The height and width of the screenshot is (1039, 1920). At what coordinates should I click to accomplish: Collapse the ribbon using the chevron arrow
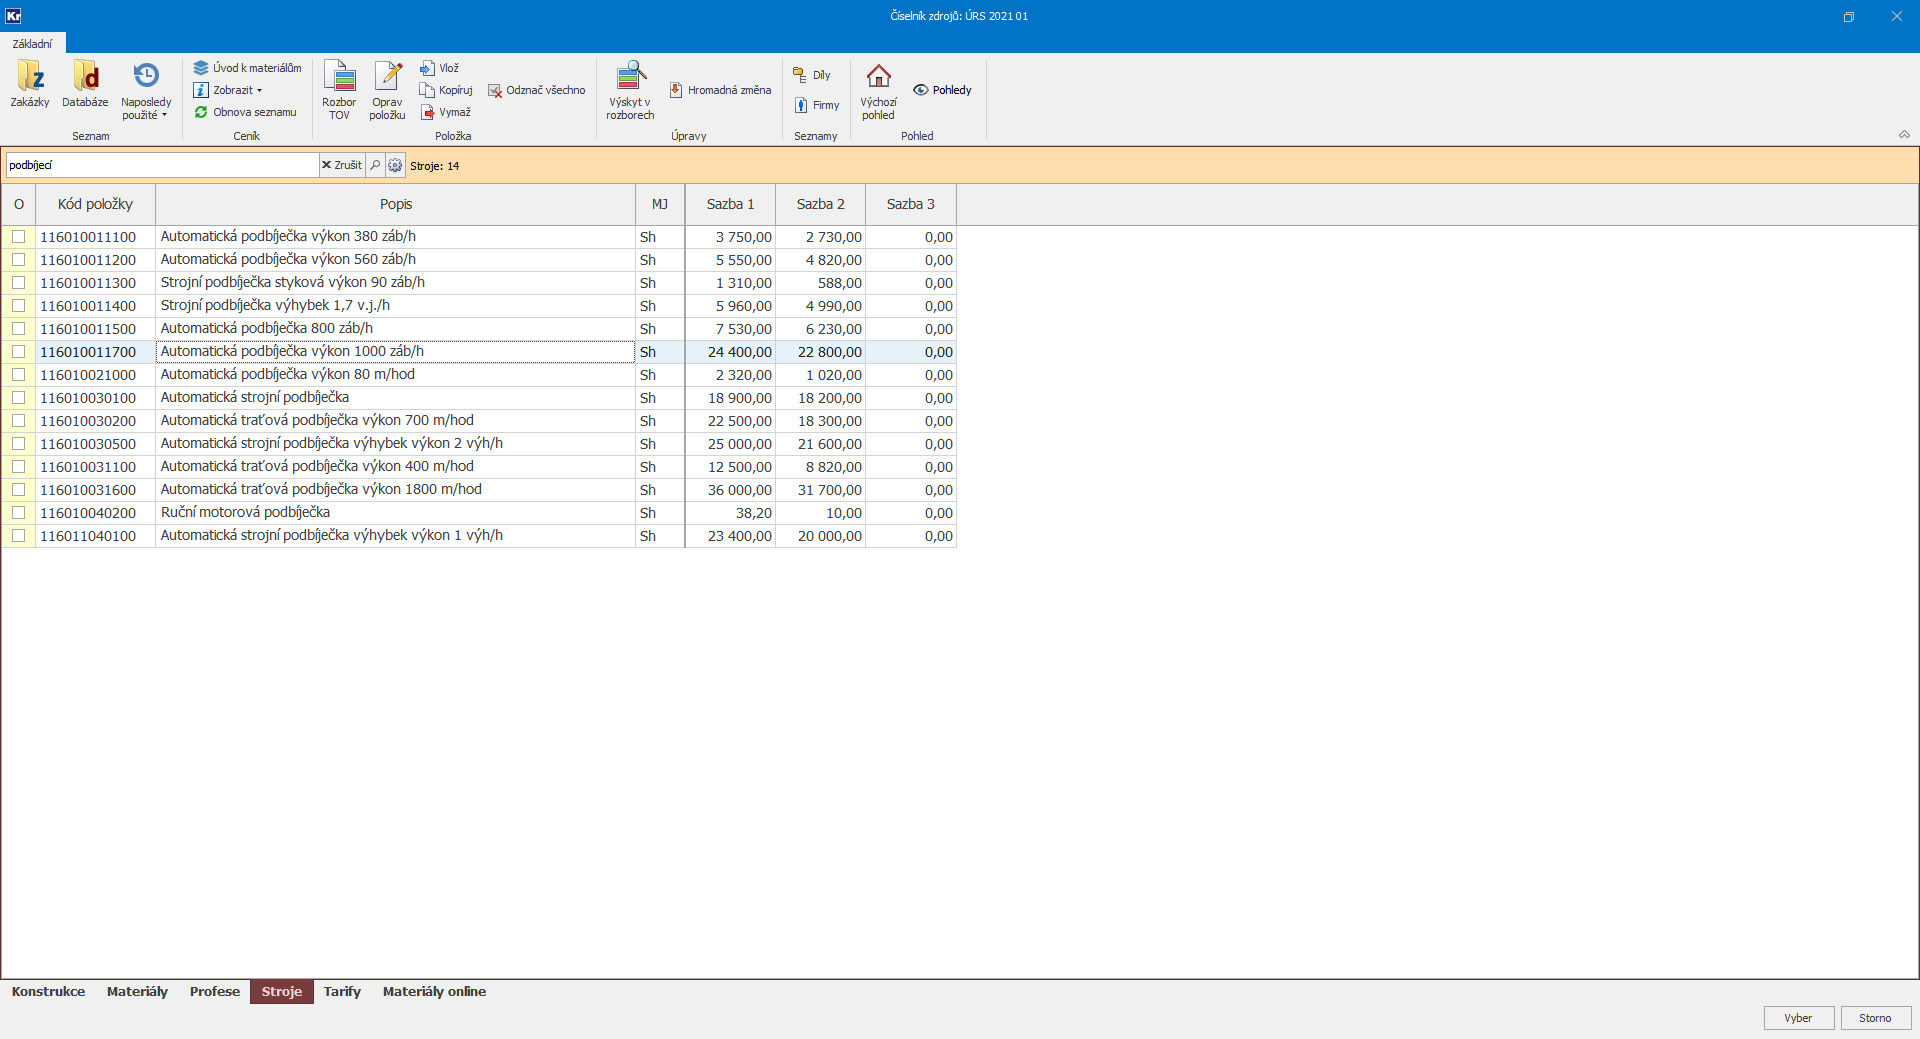click(1904, 135)
